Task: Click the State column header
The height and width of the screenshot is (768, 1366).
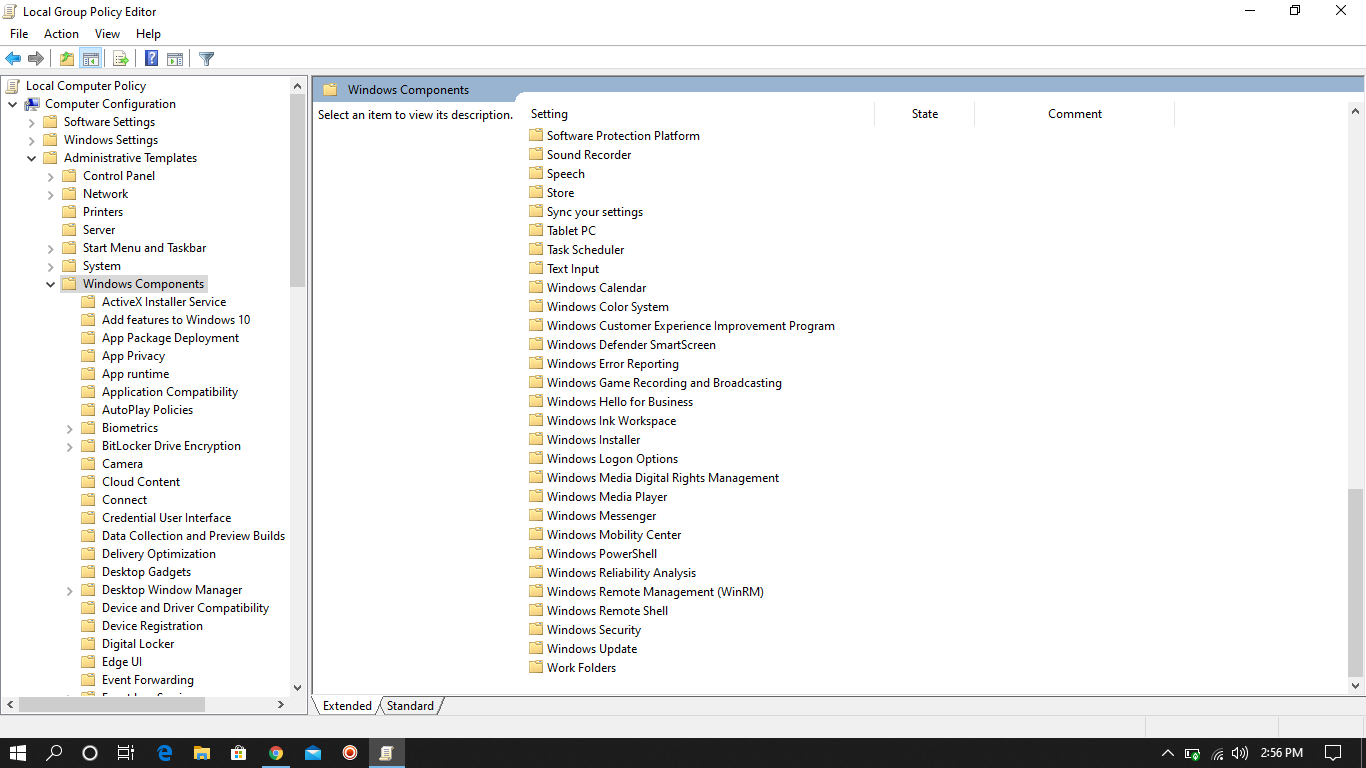Action: point(925,114)
